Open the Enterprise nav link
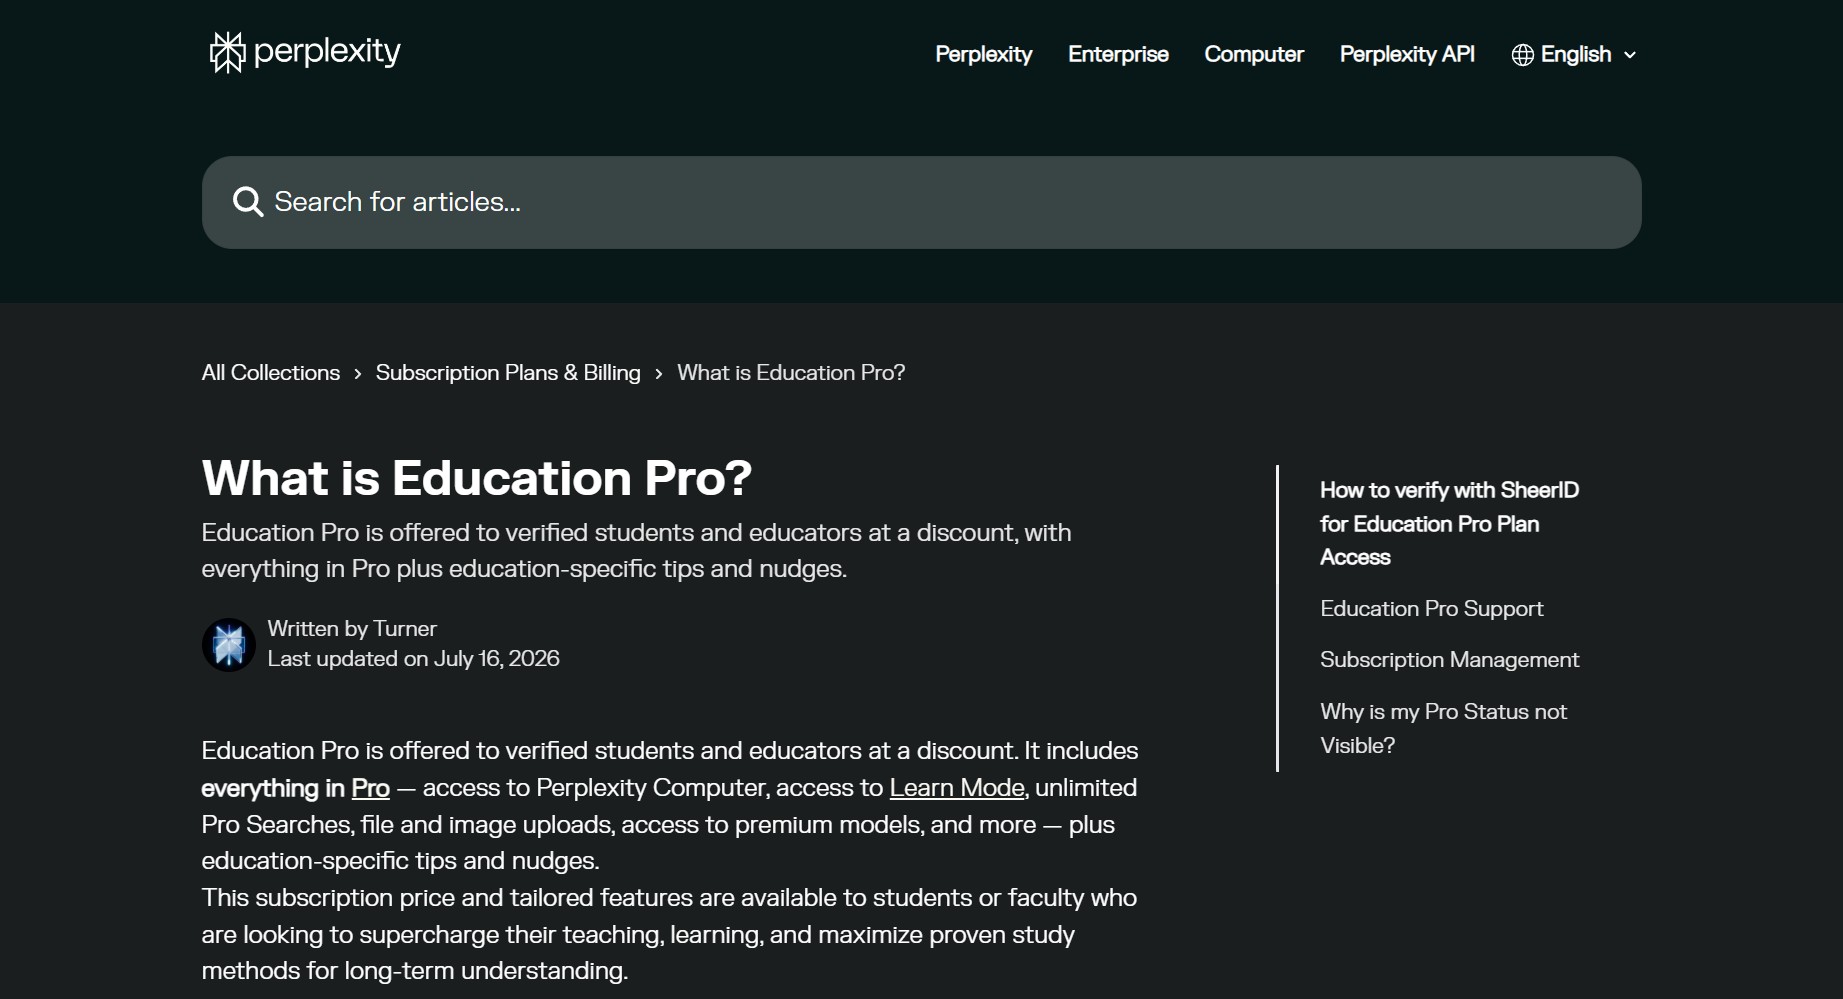 click(1118, 55)
